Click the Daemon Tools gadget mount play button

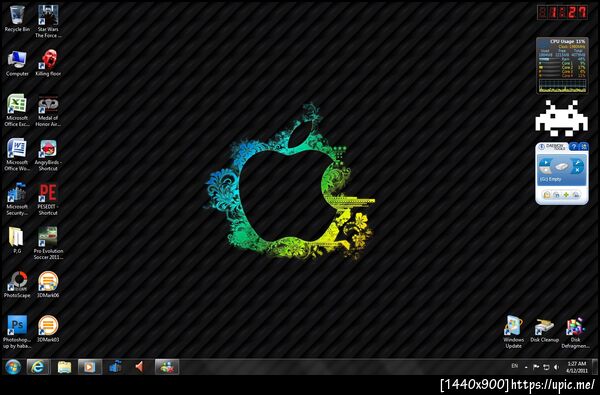(545, 162)
